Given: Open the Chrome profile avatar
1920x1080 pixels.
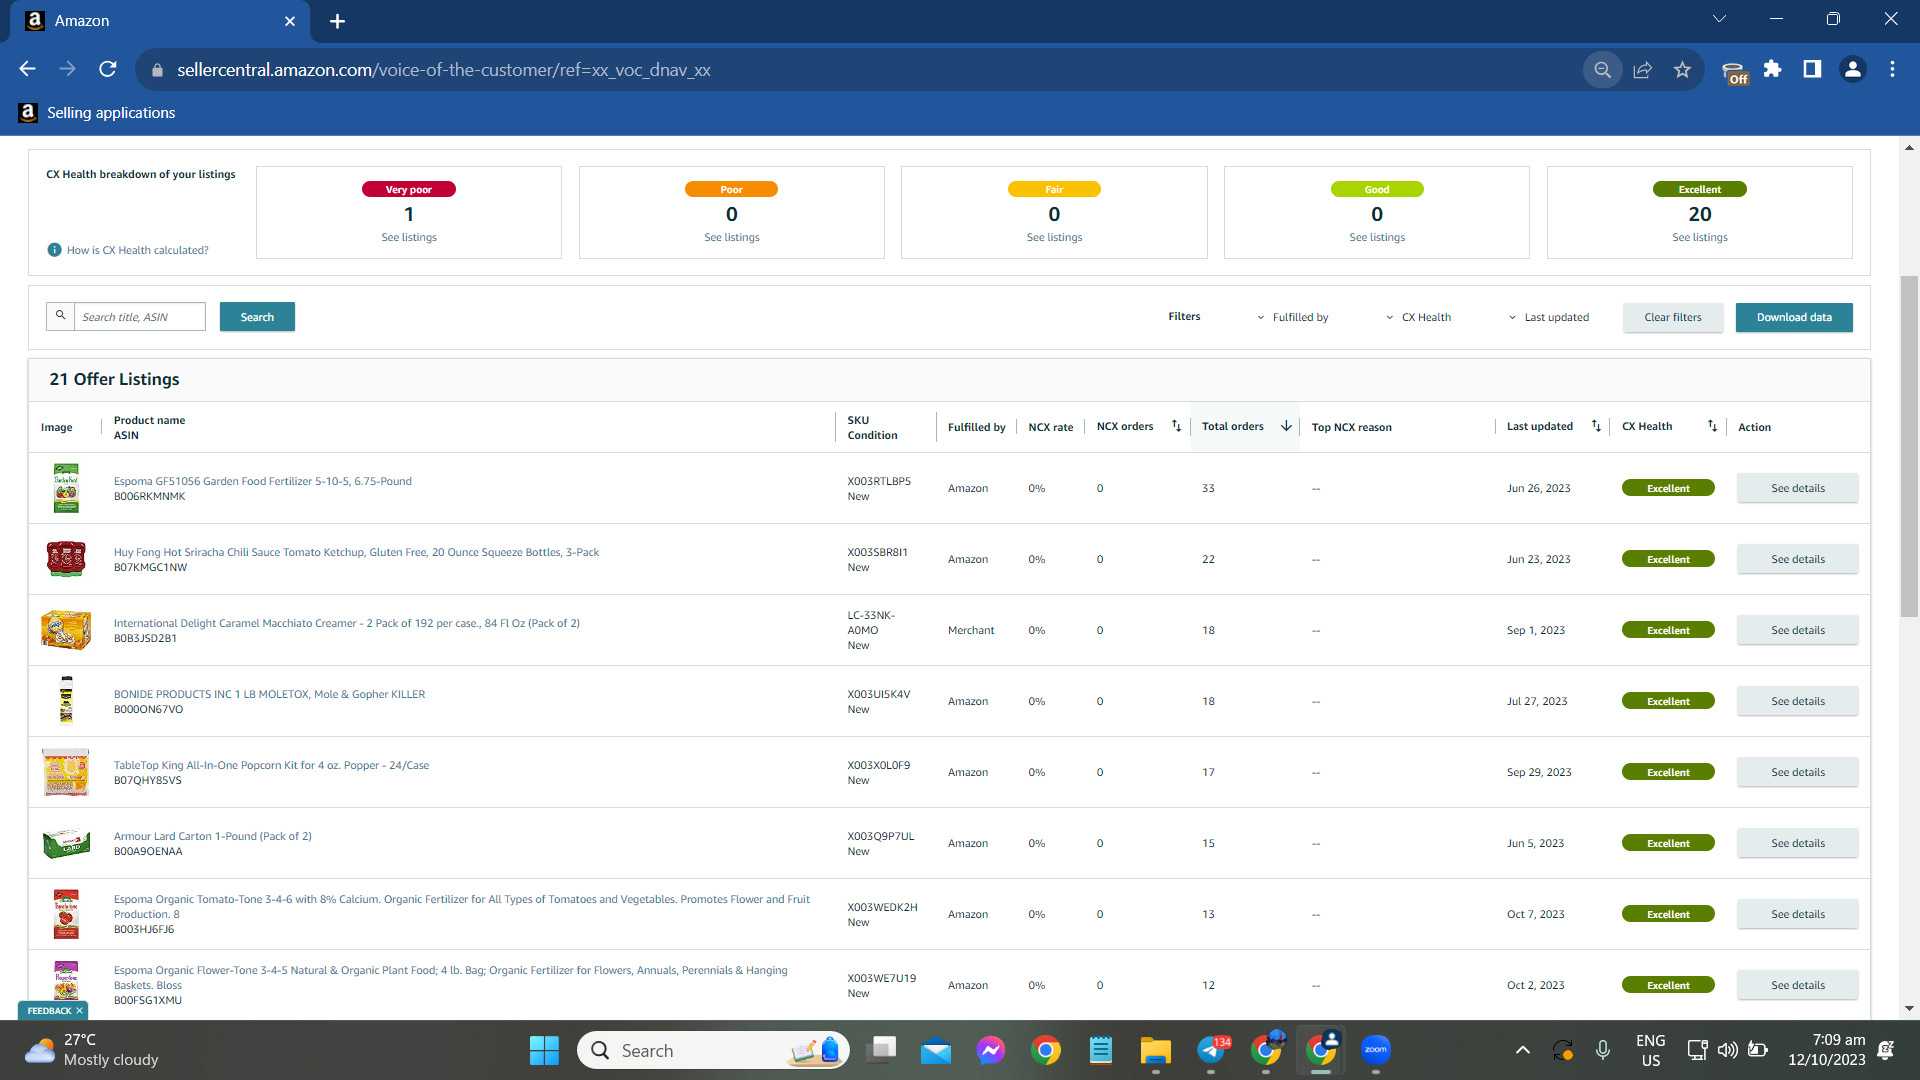Looking at the screenshot, I should point(1852,69).
